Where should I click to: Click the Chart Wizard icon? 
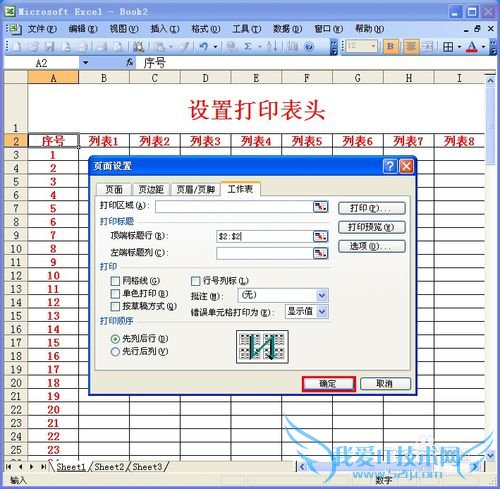[292, 47]
